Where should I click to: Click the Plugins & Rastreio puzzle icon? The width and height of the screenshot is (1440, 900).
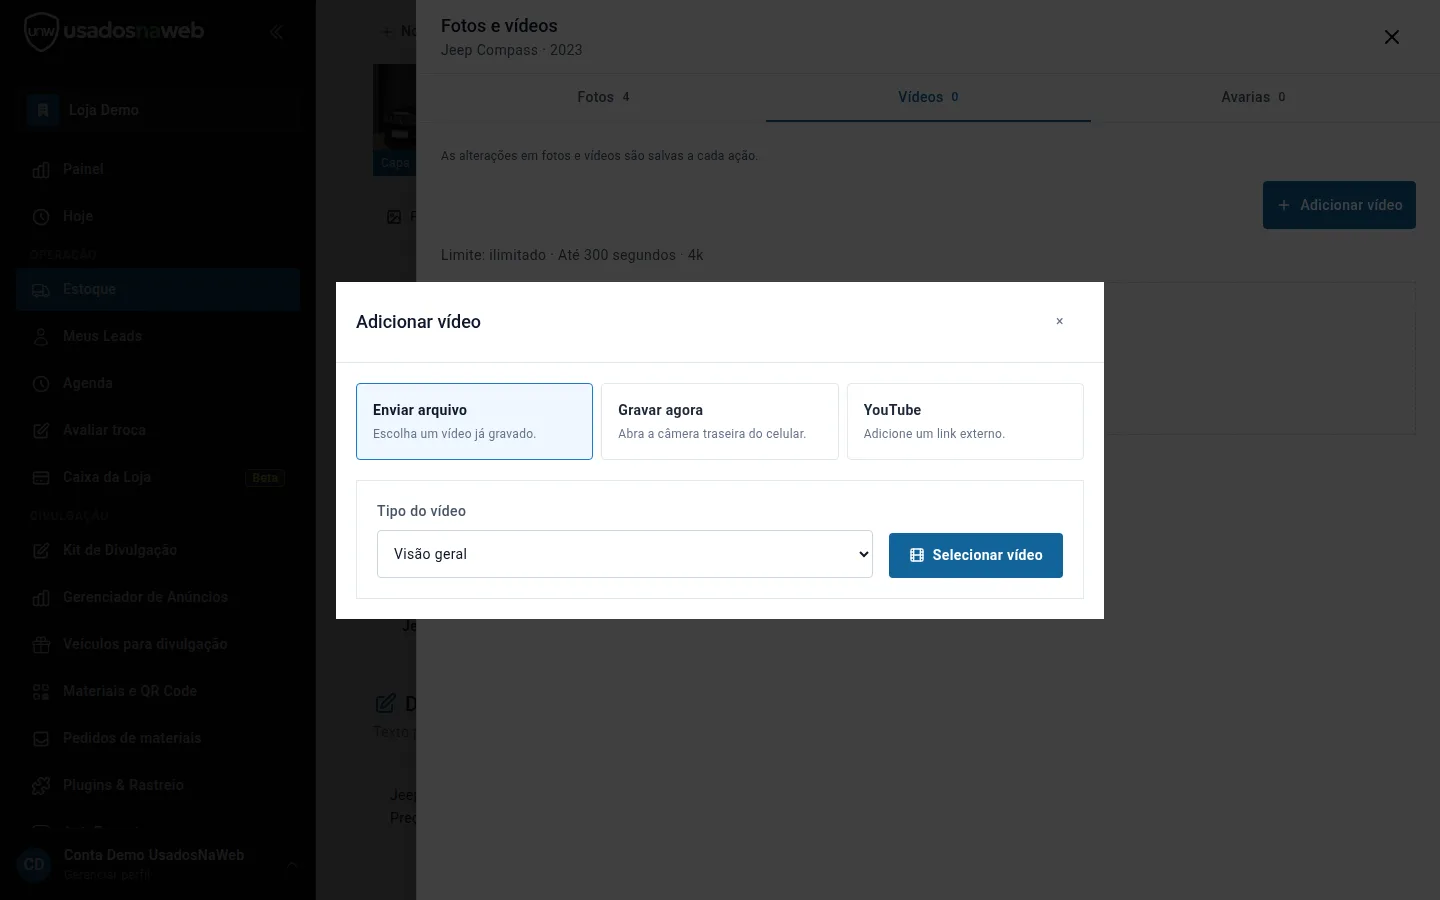click(41, 786)
